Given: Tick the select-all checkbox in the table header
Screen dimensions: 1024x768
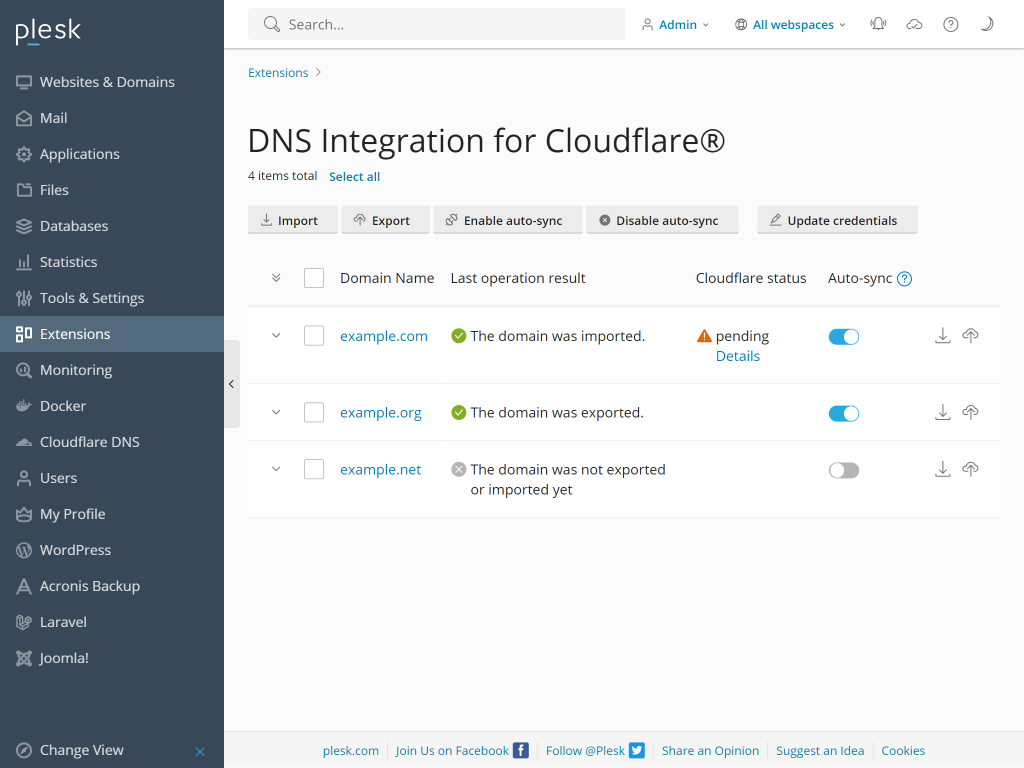Looking at the screenshot, I should (x=313, y=278).
